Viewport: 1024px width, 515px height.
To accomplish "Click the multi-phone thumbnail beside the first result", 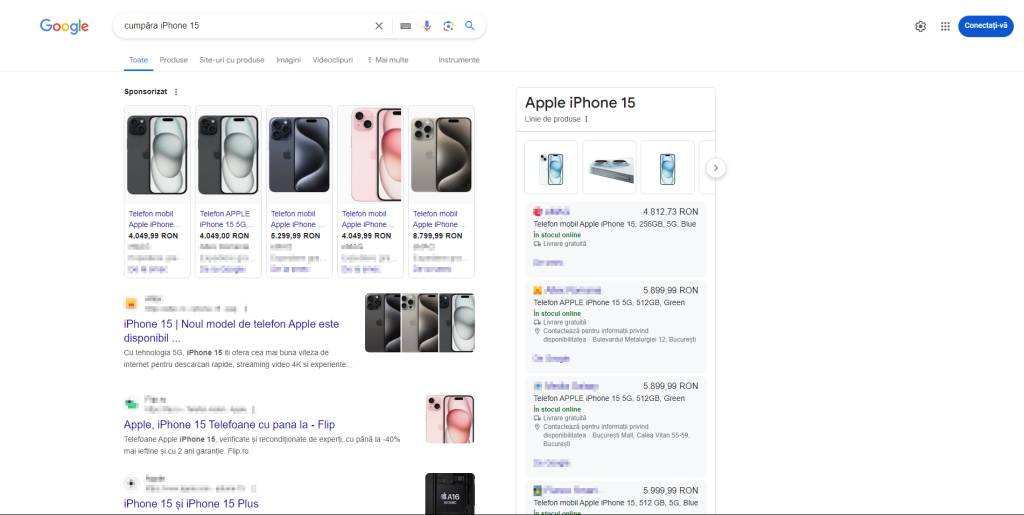I will pos(420,322).
